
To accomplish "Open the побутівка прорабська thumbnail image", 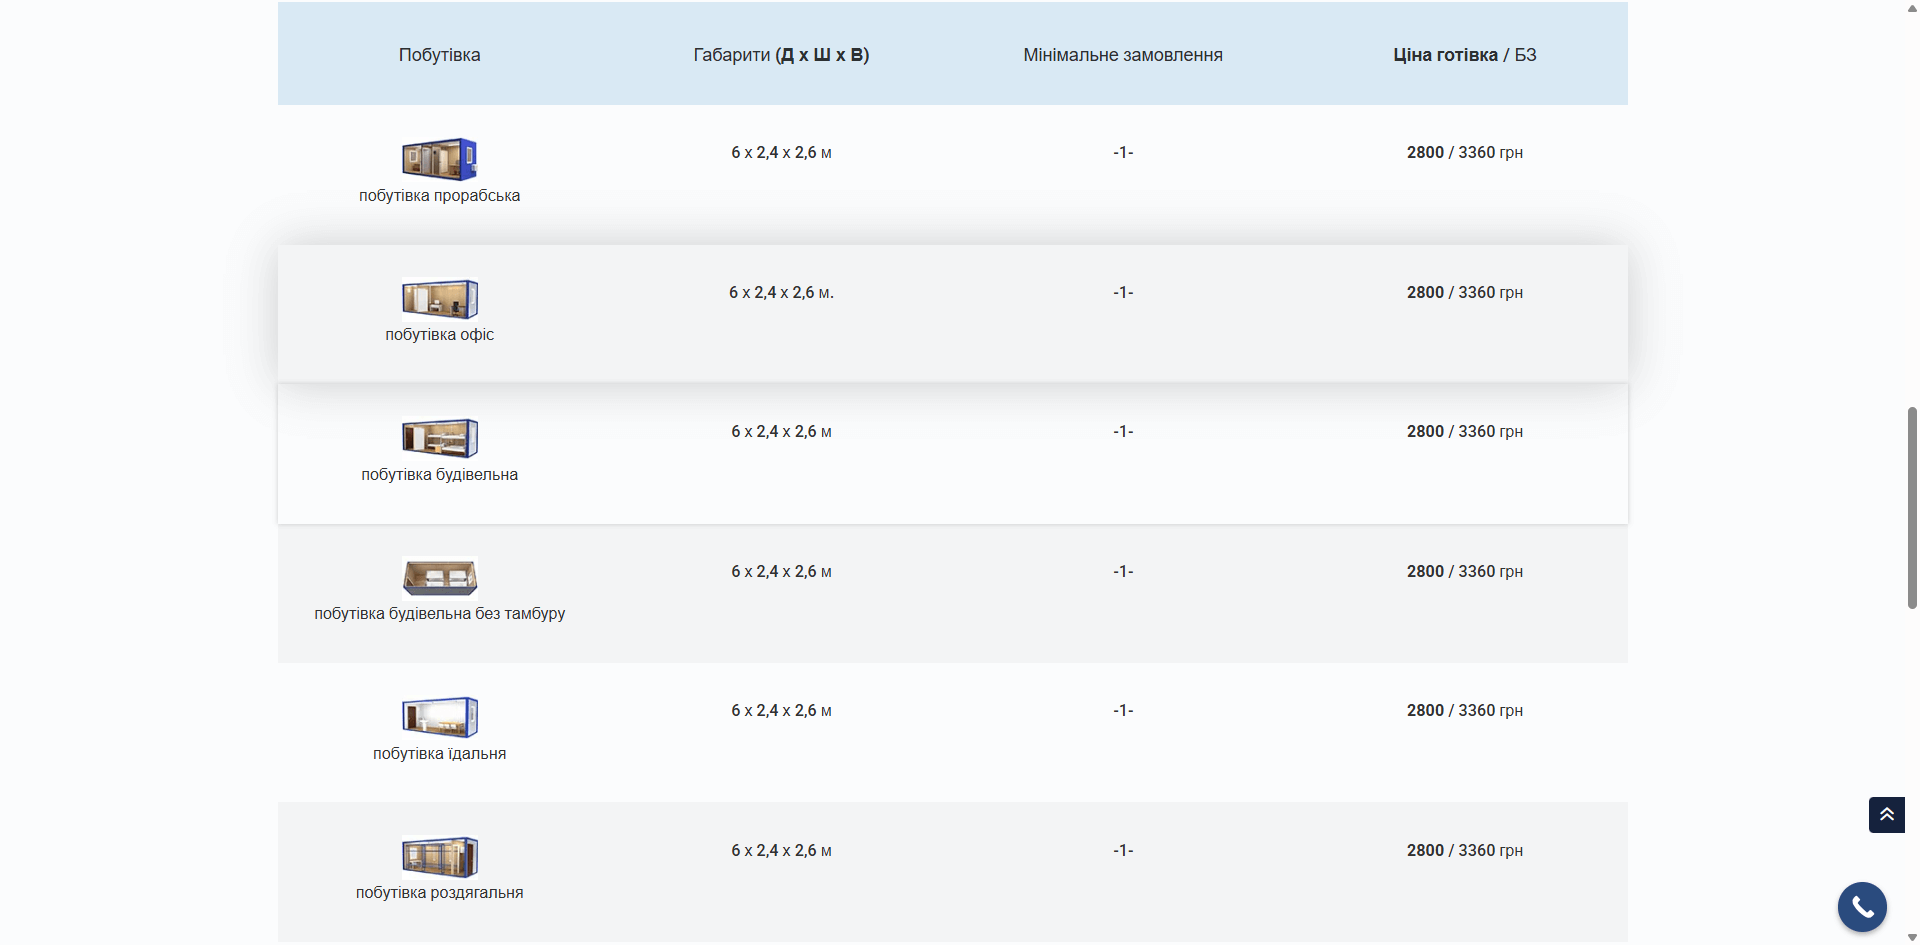I will pyautogui.click(x=439, y=159).
